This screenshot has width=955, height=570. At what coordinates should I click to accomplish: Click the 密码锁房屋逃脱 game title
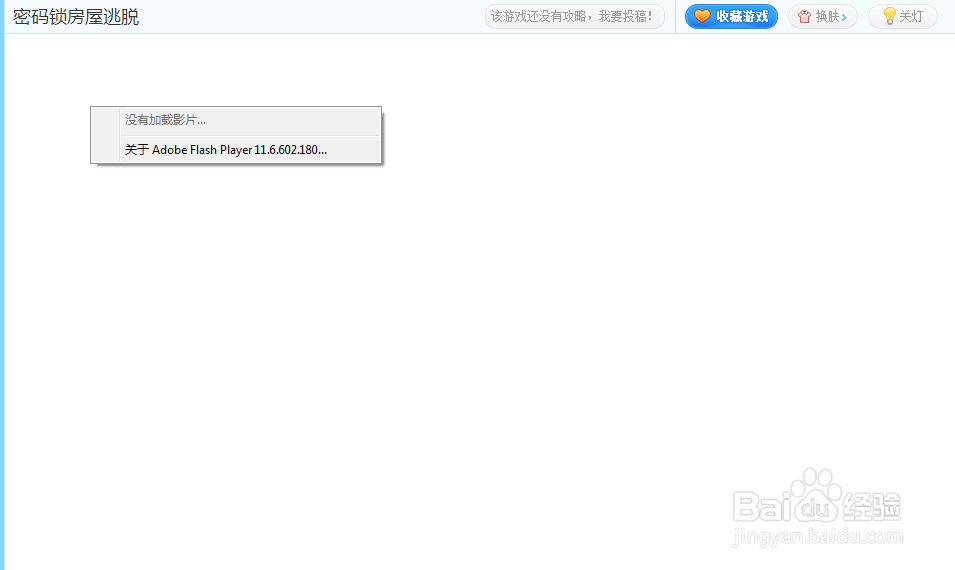point(76,16)
